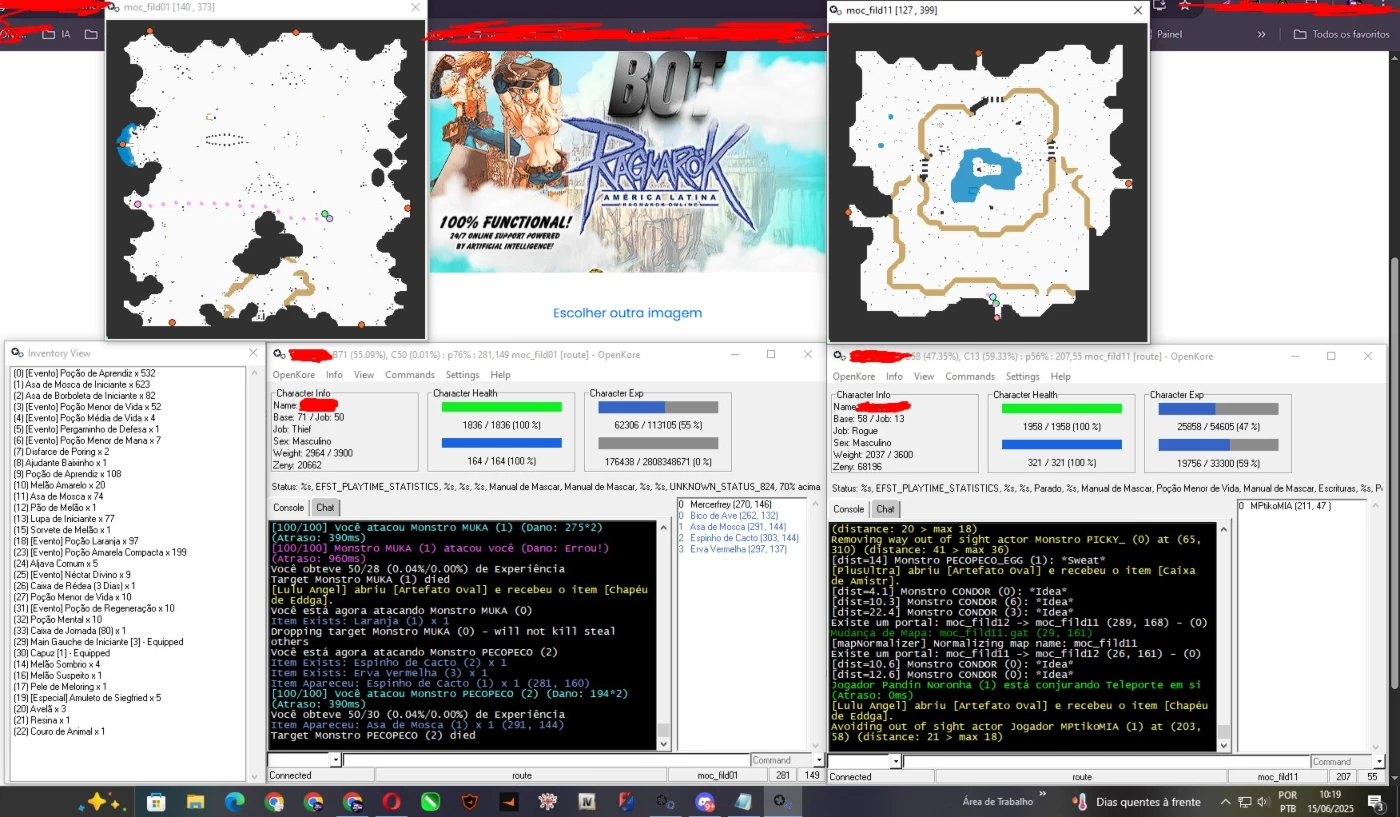Switch to the Chat tab in the moc_fild01 window
1400x817 pixels.
325,508
